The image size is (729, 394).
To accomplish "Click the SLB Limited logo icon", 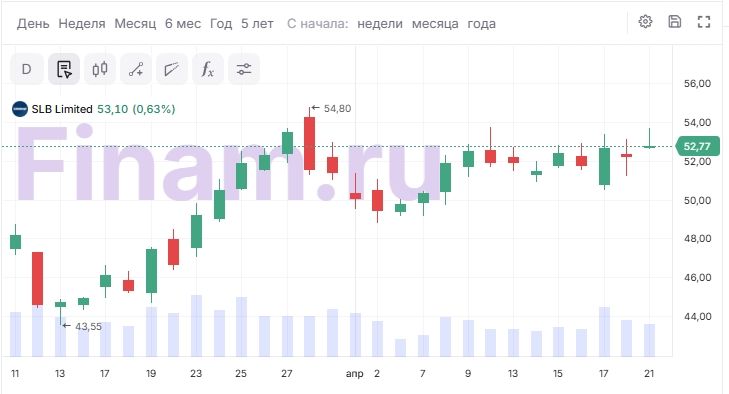I will click(x=20, y=109).
